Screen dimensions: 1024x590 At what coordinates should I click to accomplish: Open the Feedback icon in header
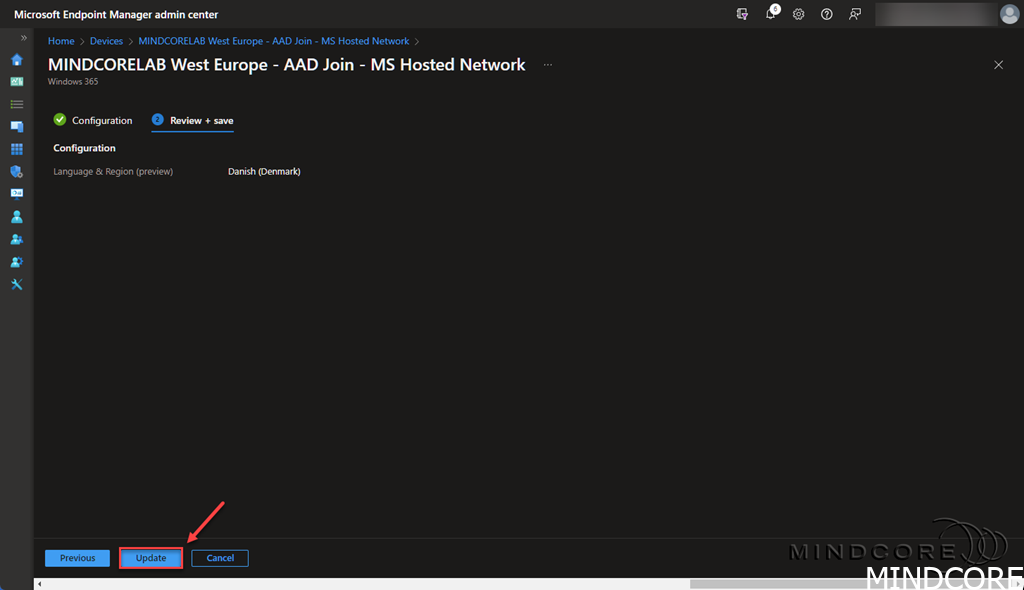coord(855,14)
